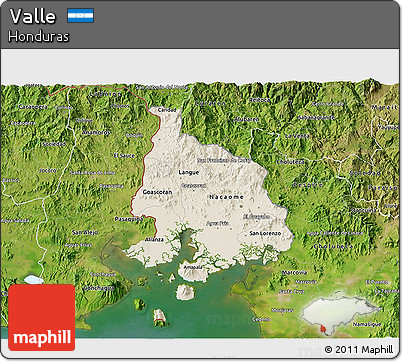
Task: Select the Soledad label
Action: click(x=365, y=173)
